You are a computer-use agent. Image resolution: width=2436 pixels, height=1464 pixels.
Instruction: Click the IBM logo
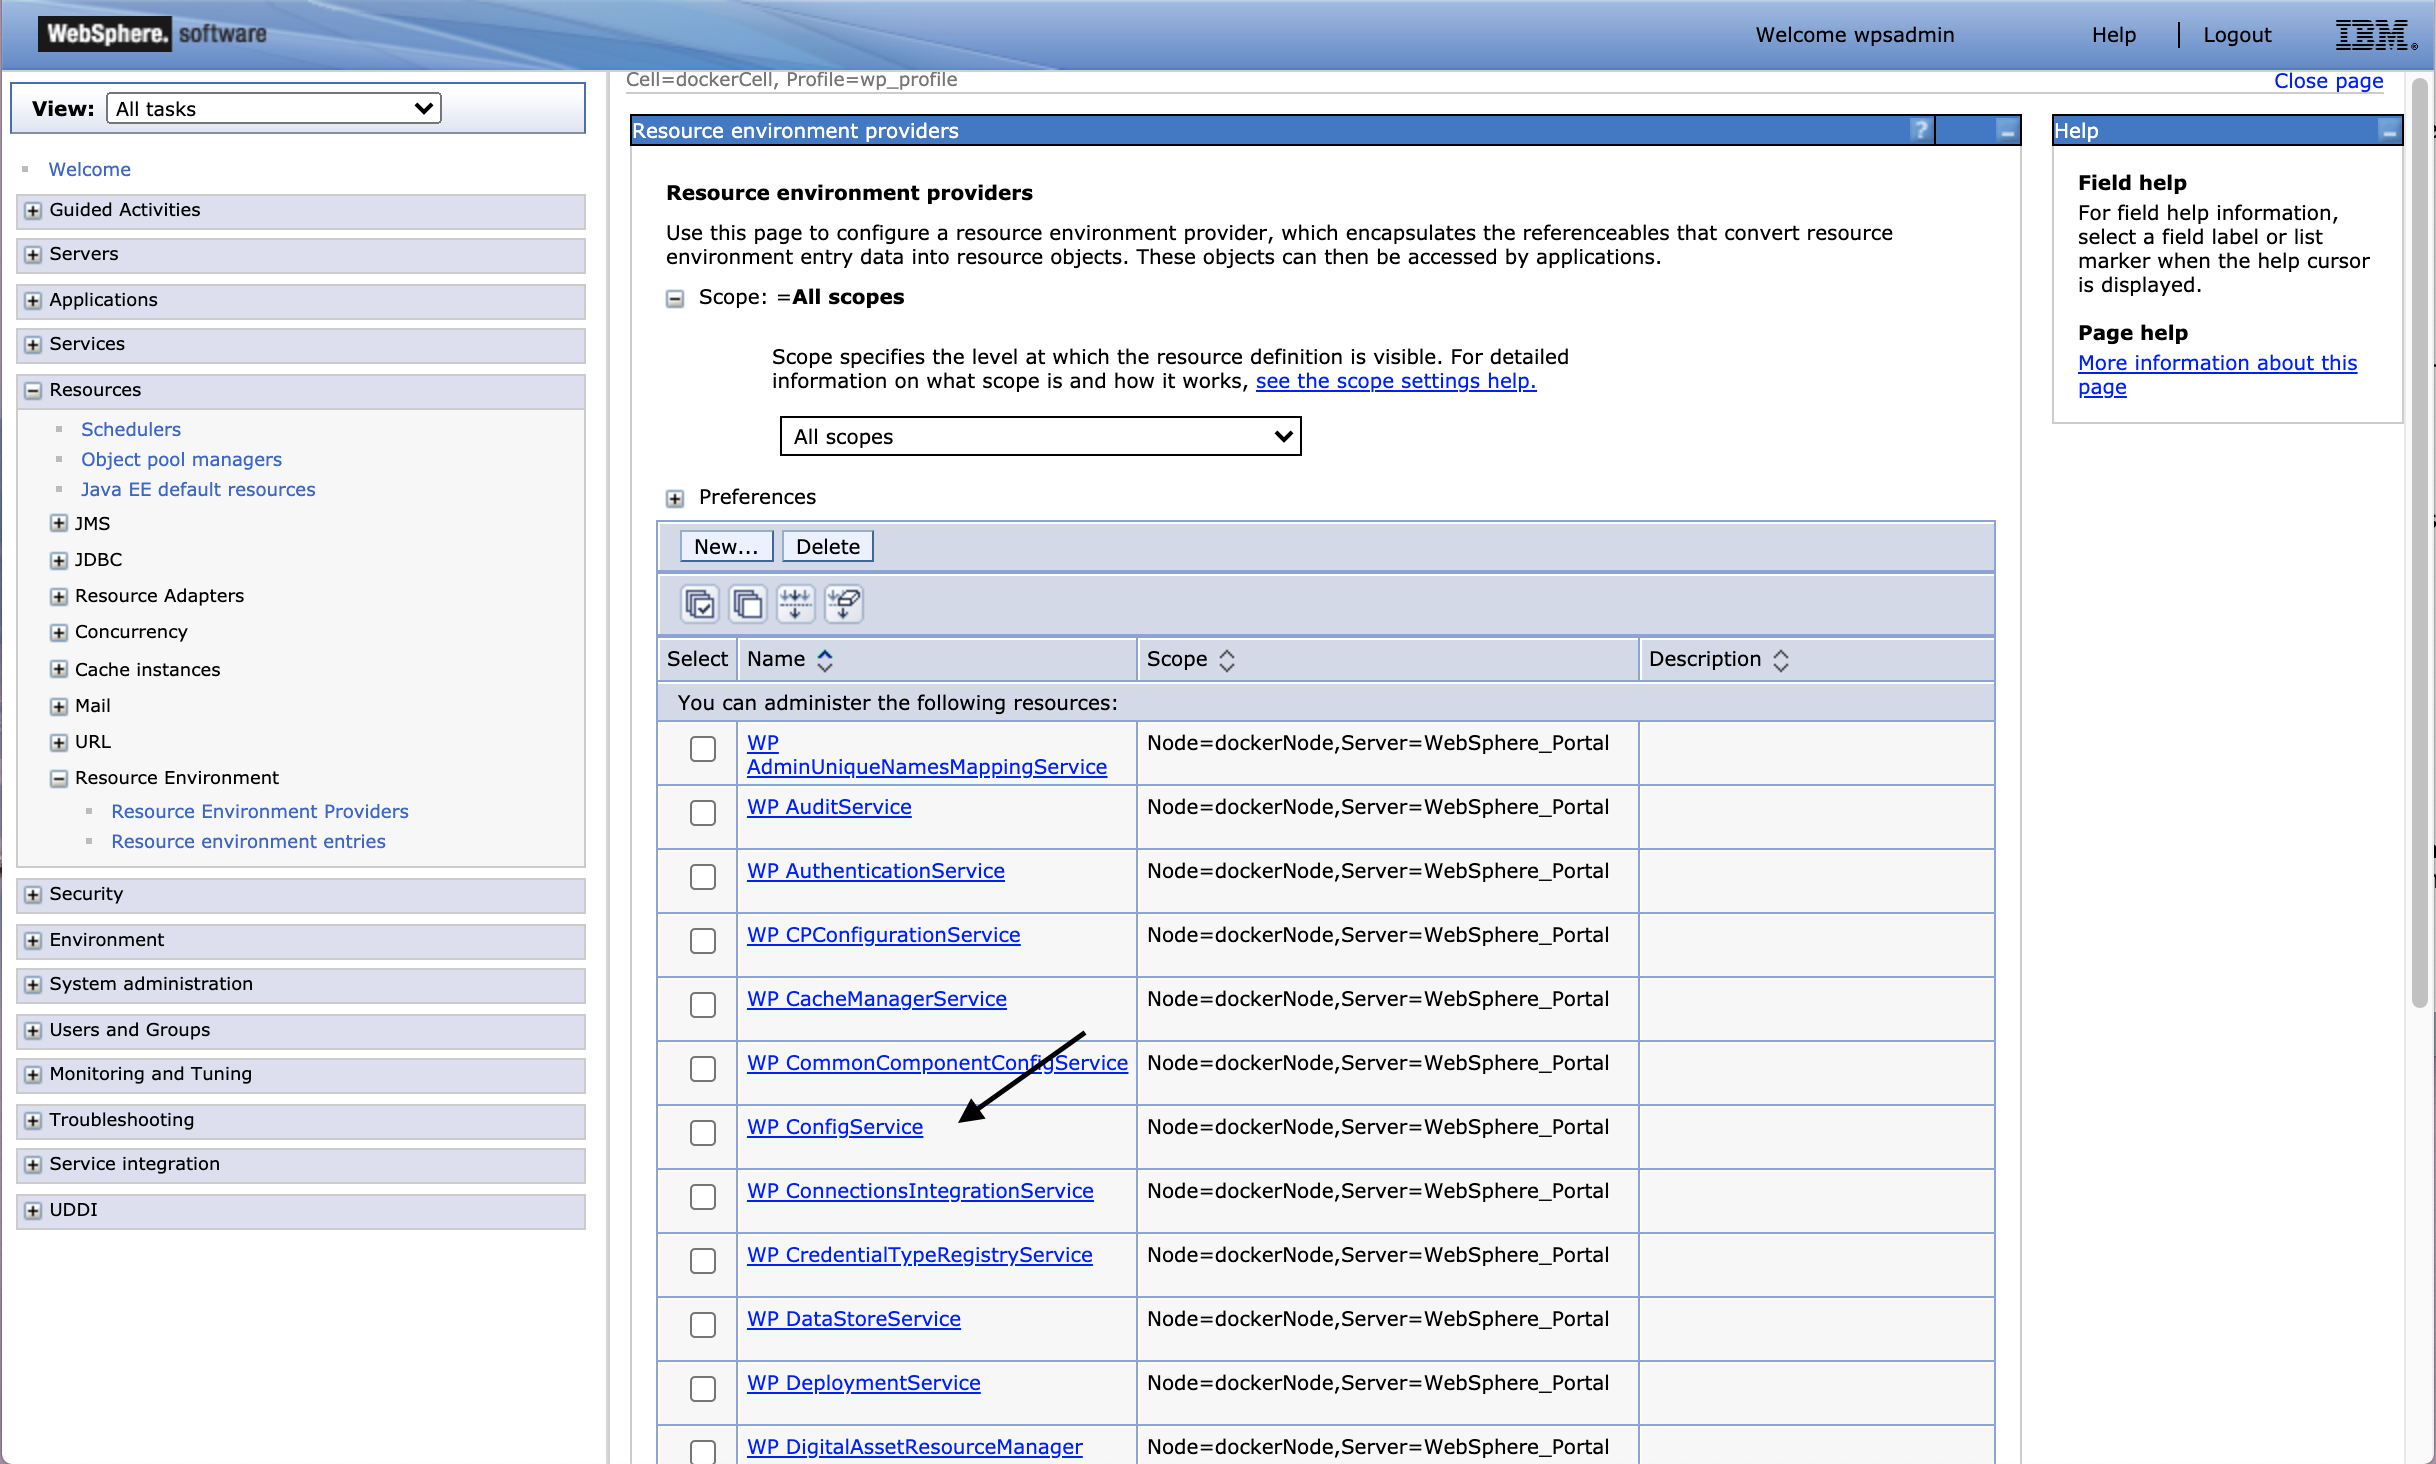(2375, 34)
